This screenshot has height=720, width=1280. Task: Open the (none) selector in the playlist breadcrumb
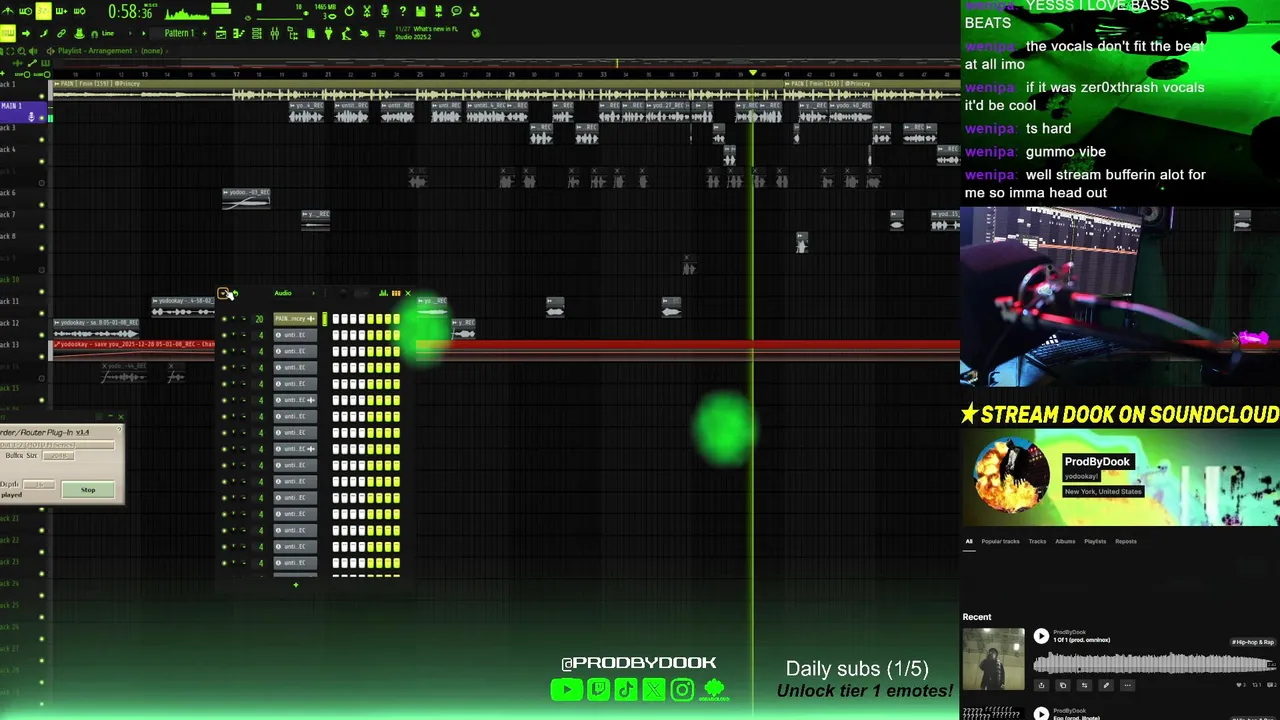[x=152, y=51]
